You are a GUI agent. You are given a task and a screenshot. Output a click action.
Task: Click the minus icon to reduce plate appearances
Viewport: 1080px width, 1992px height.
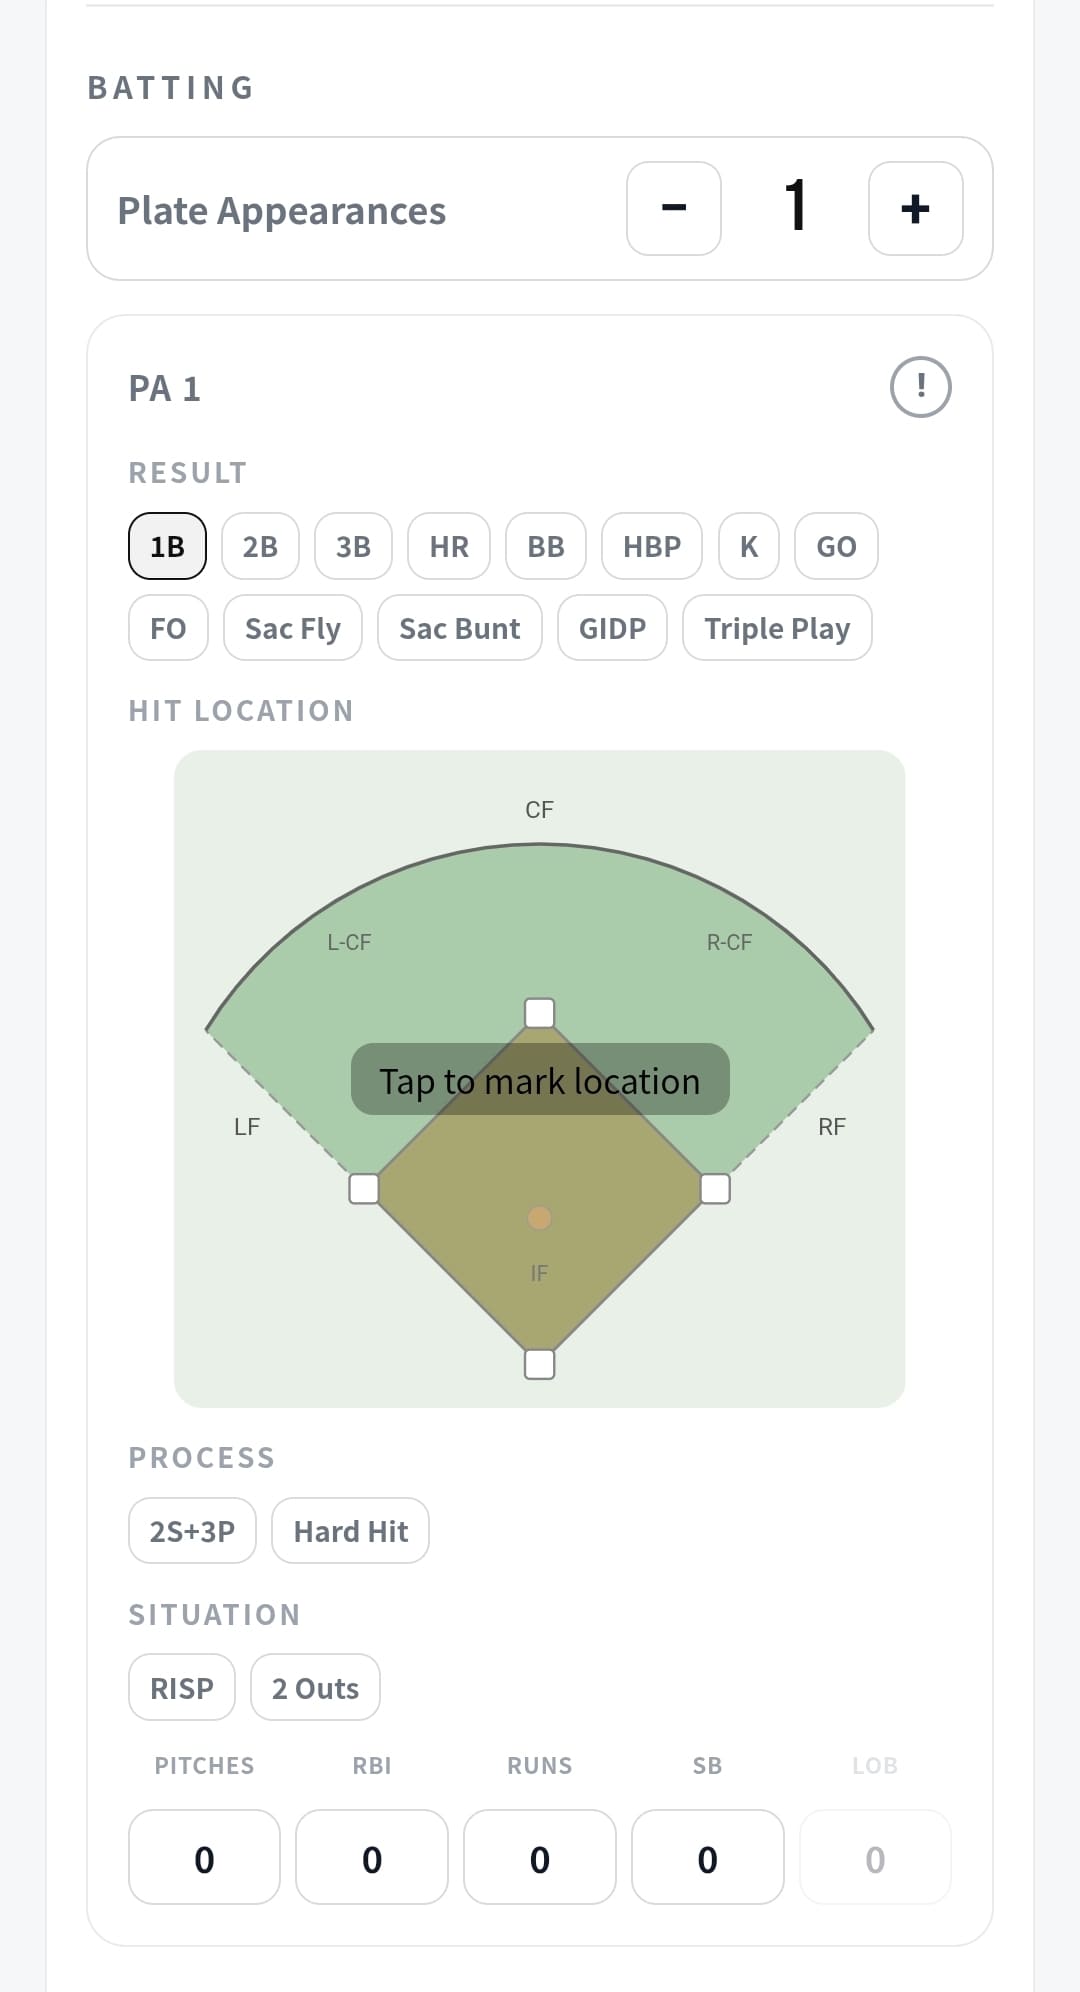673,208
